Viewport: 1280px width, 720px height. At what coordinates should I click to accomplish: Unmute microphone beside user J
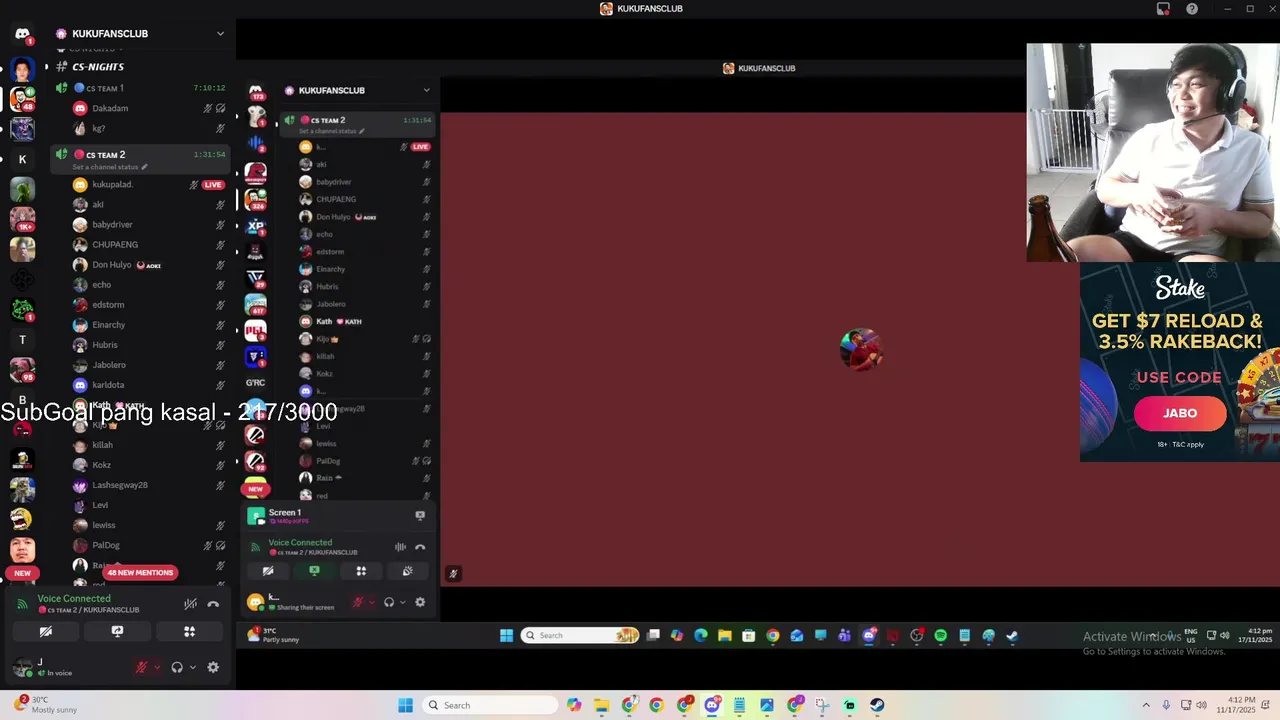coord(141,667)
